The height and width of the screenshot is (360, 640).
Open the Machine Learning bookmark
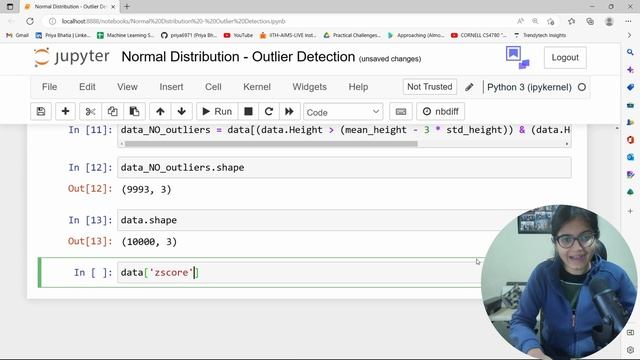click(x=125, y=36)
